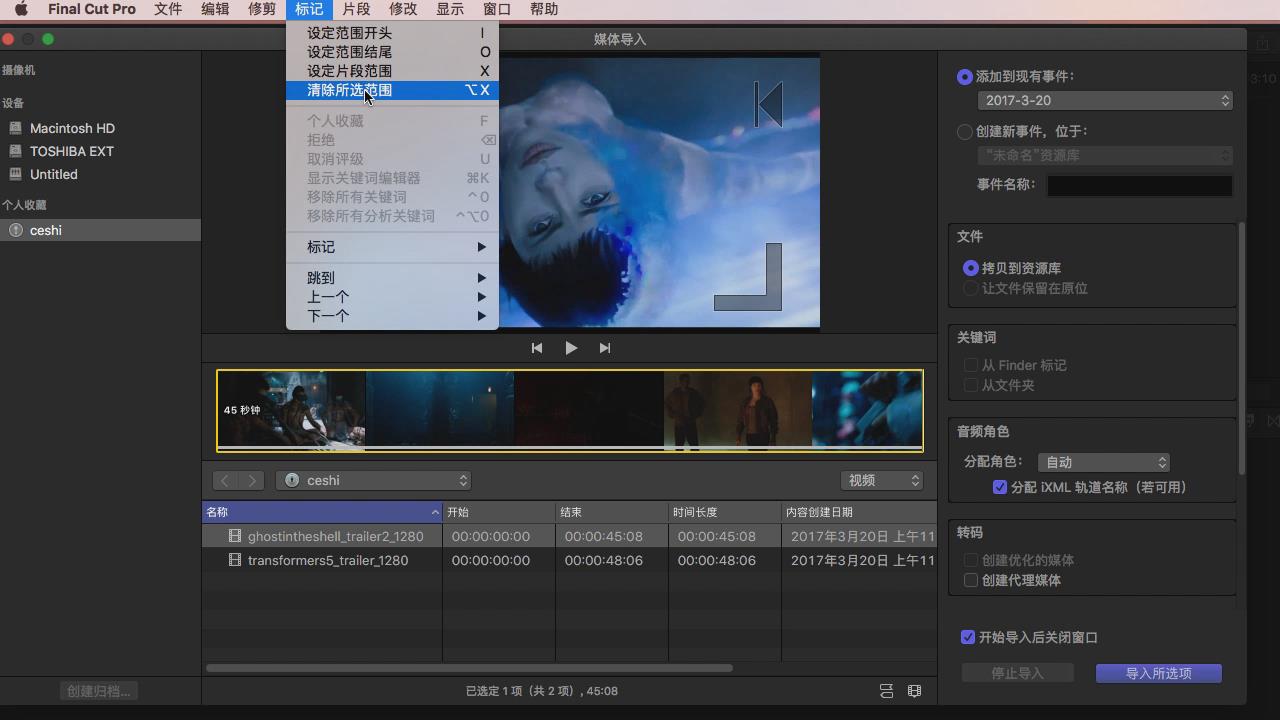Open the Final Cut Pro app menu
The height and width of the screenshot is (720, 1280).
point(92,9)
